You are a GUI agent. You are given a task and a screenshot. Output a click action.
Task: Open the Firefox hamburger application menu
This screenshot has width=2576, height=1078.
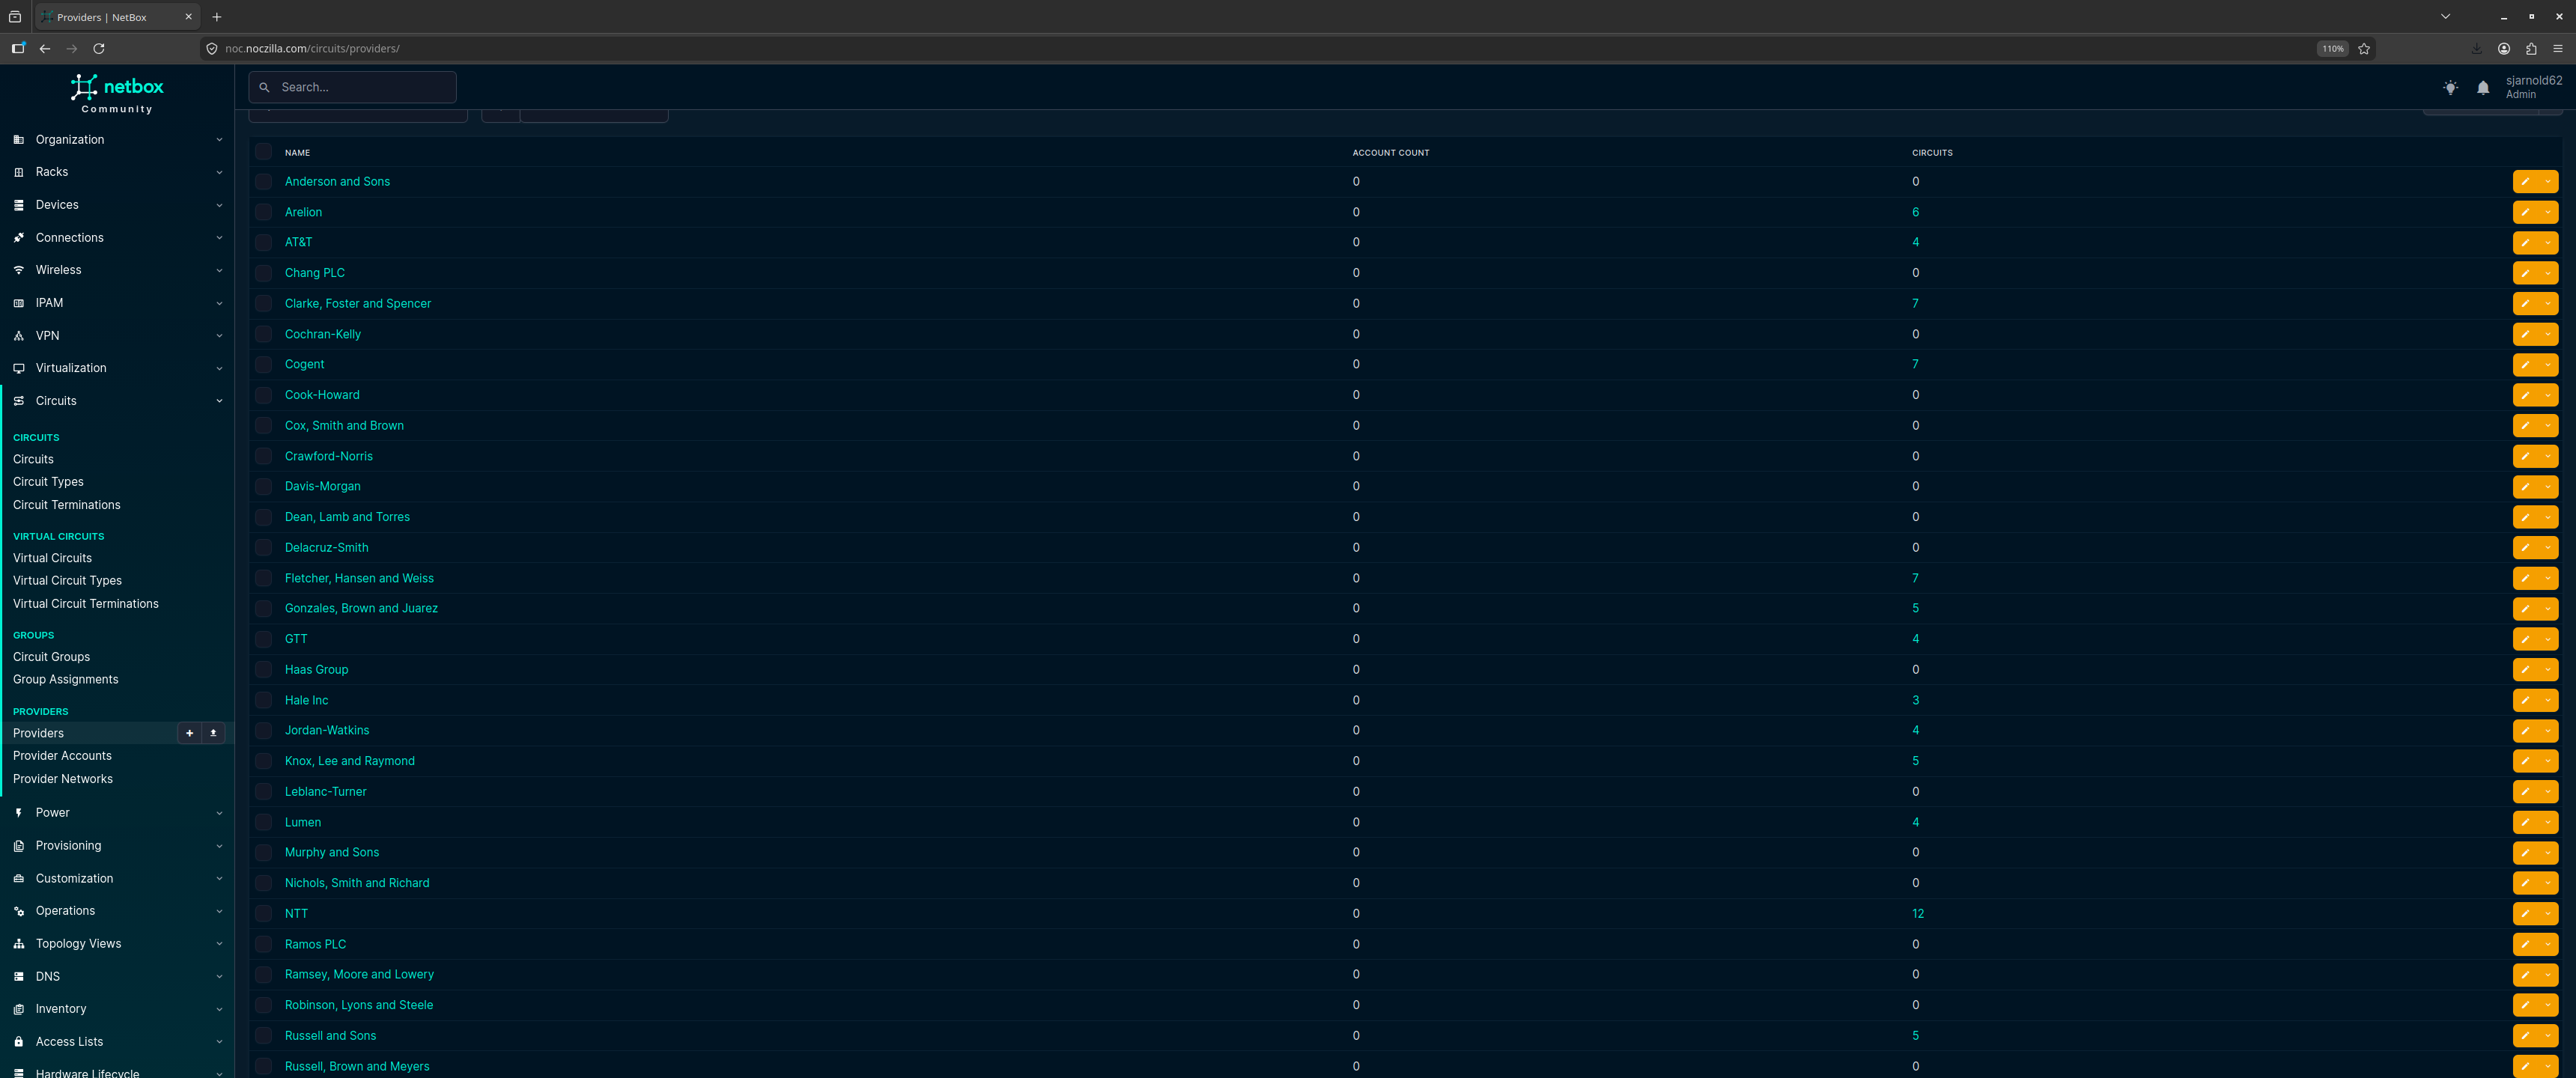pyautogui.click(x=2558, y=48)
